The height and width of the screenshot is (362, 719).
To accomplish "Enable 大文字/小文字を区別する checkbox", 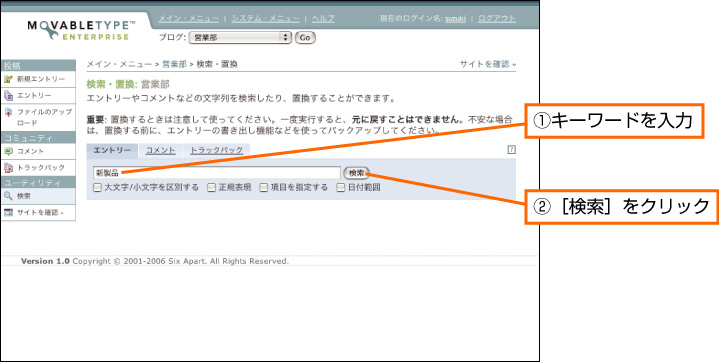I will point(97,187).
